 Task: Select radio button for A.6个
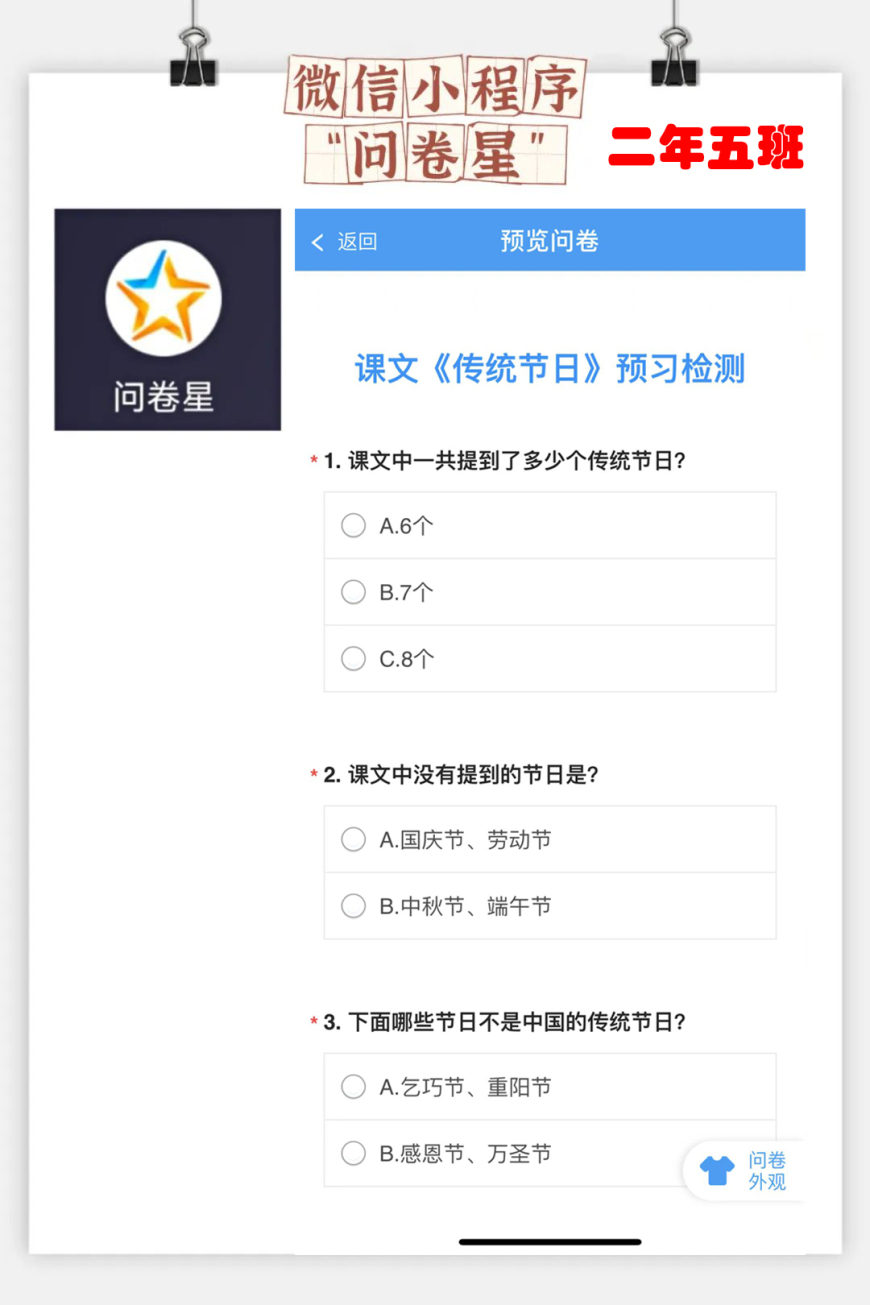pos(353,525)
